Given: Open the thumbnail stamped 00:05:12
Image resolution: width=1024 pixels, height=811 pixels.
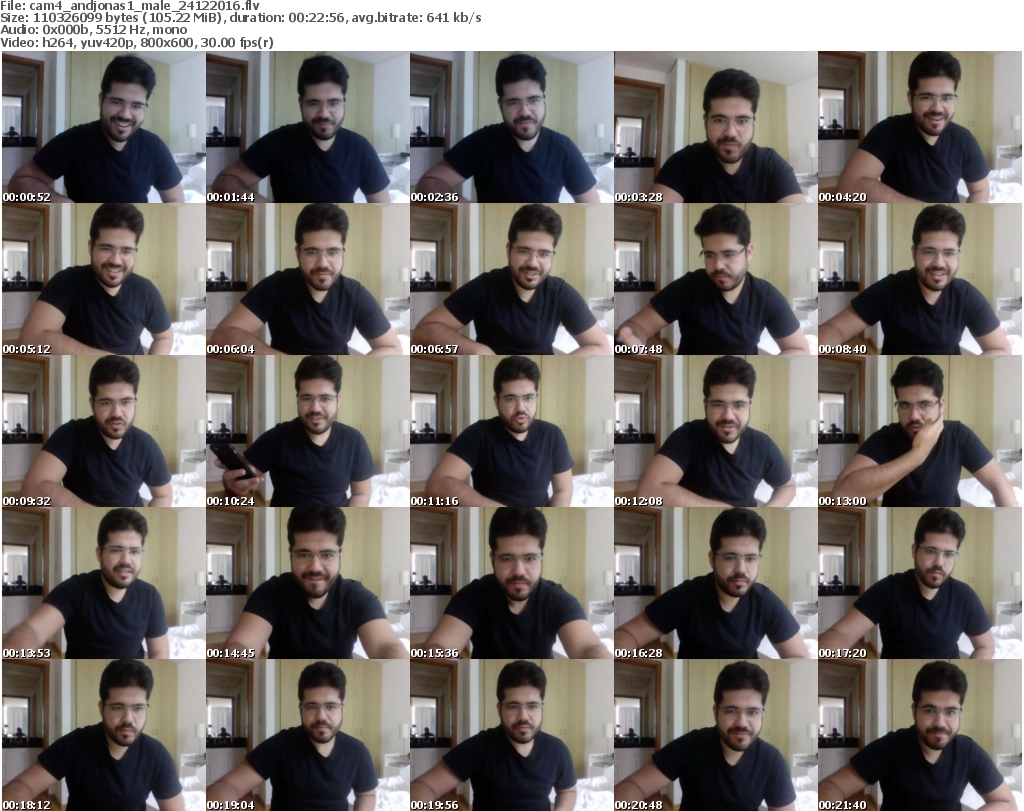Looking at the screenshot, I should click(x=103, y=279).
